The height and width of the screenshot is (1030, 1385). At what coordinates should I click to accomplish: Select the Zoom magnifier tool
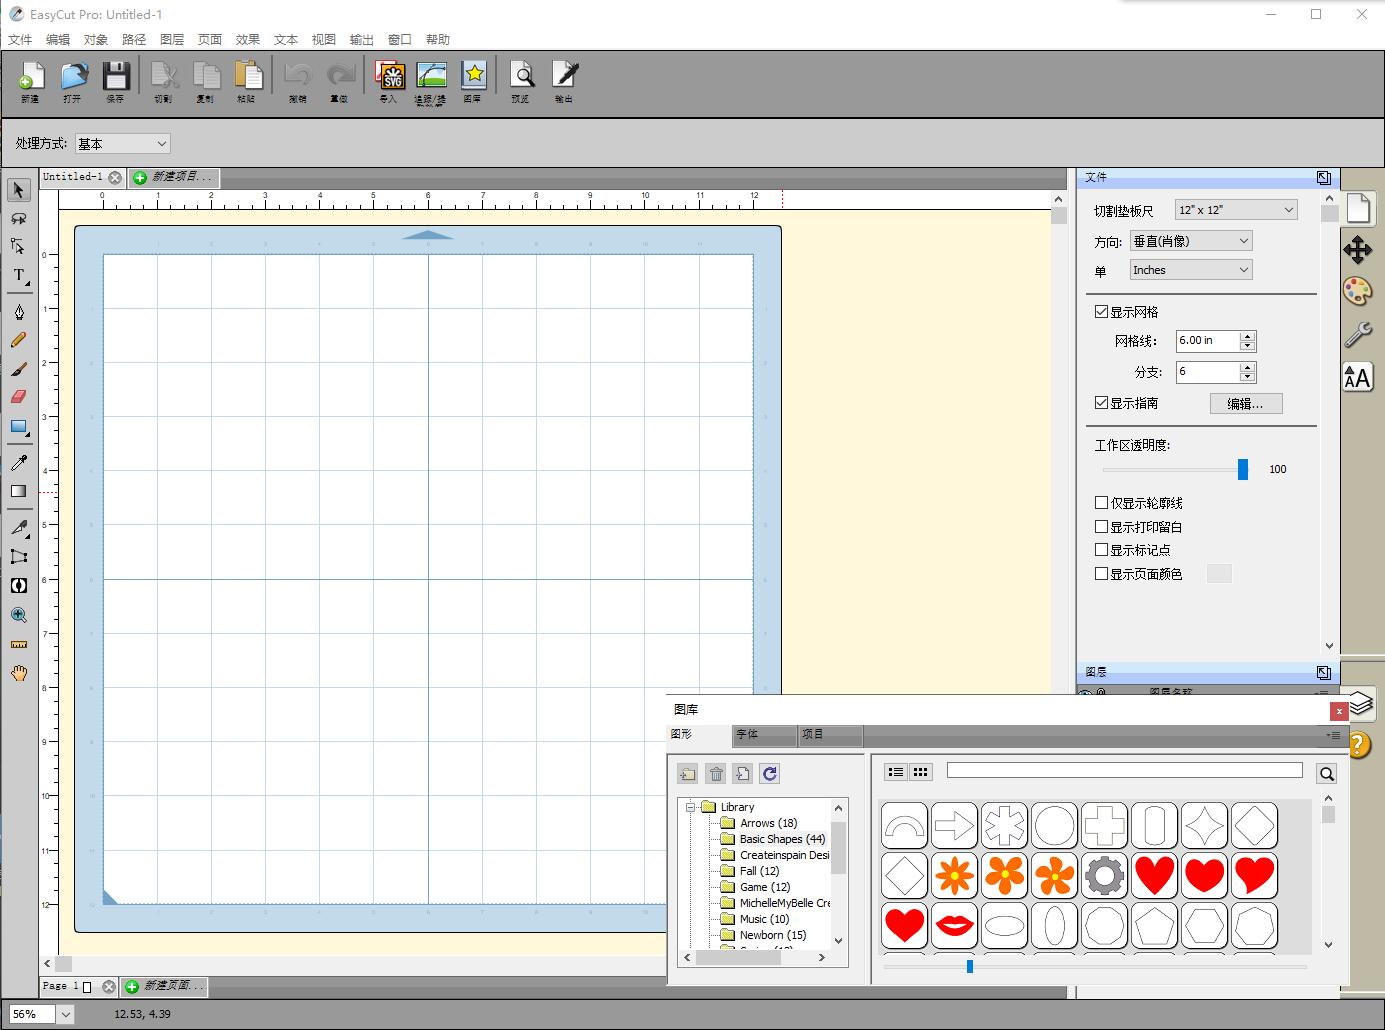[x=19, y=616]
